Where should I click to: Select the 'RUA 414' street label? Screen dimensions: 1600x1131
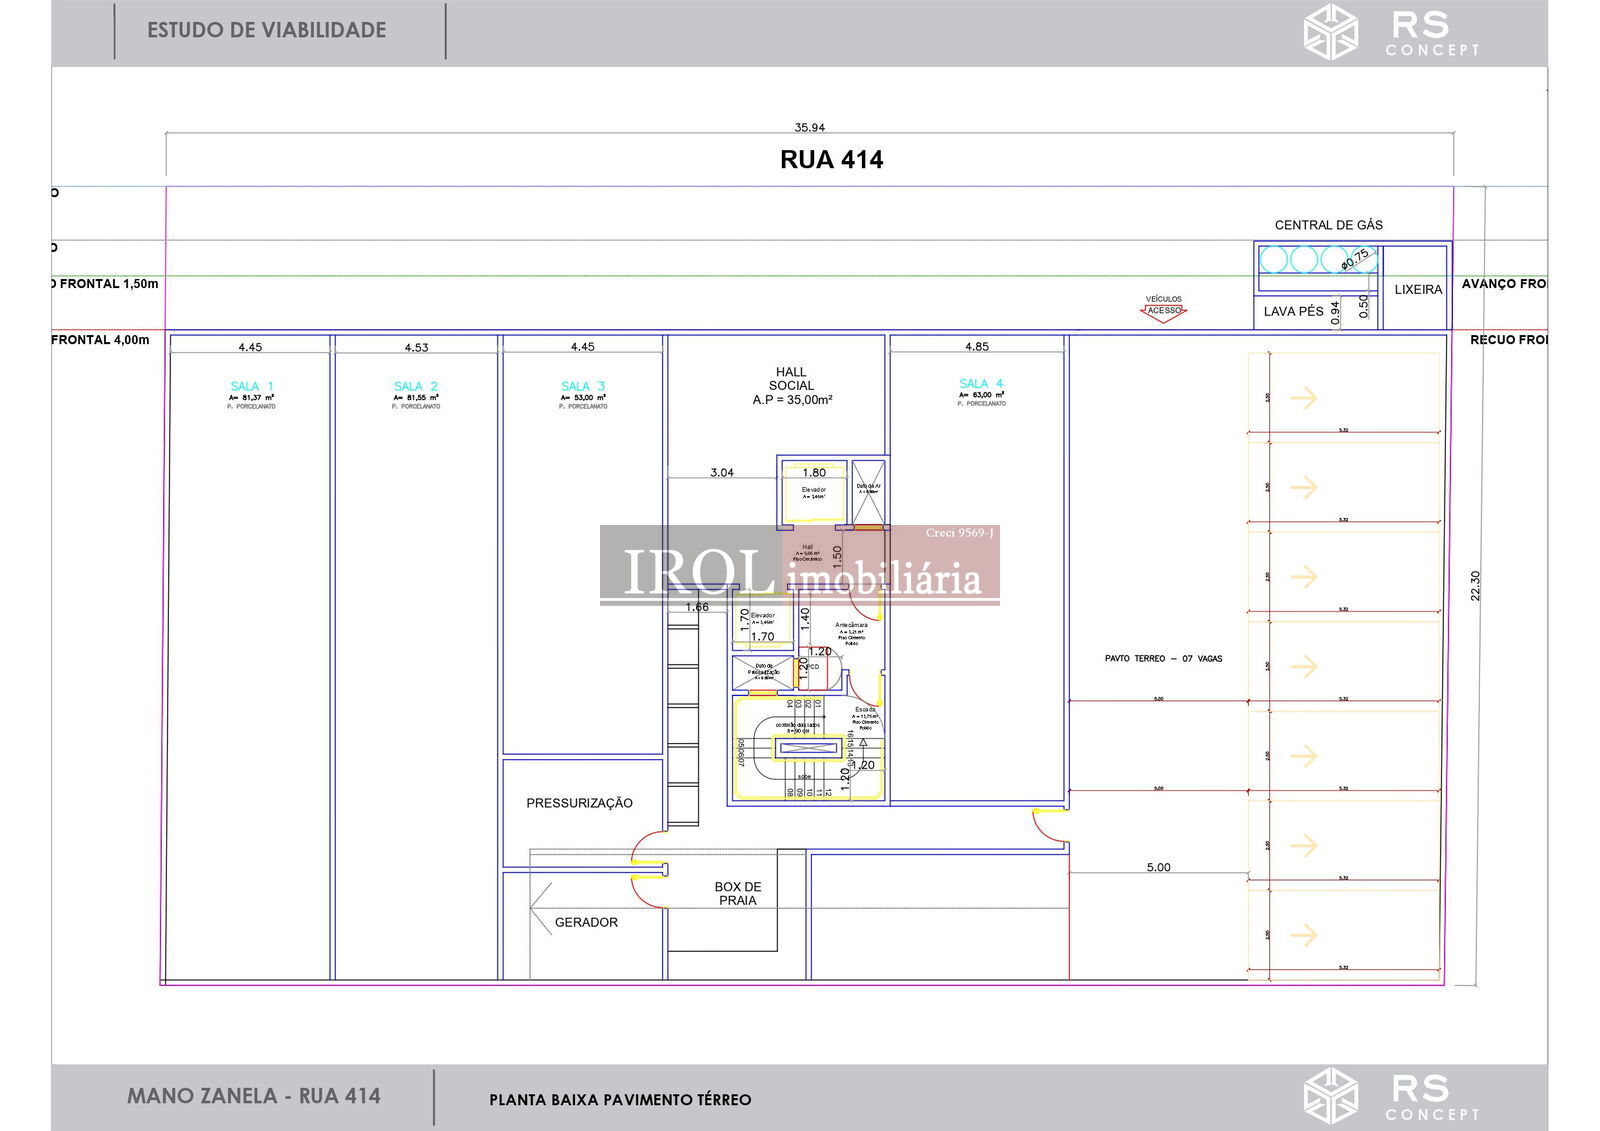click(x=831, y=159)
